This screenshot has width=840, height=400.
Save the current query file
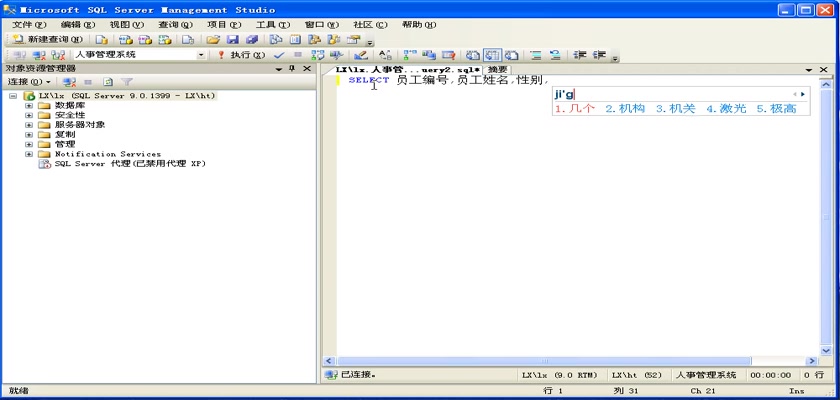click(x=232, y=40)
